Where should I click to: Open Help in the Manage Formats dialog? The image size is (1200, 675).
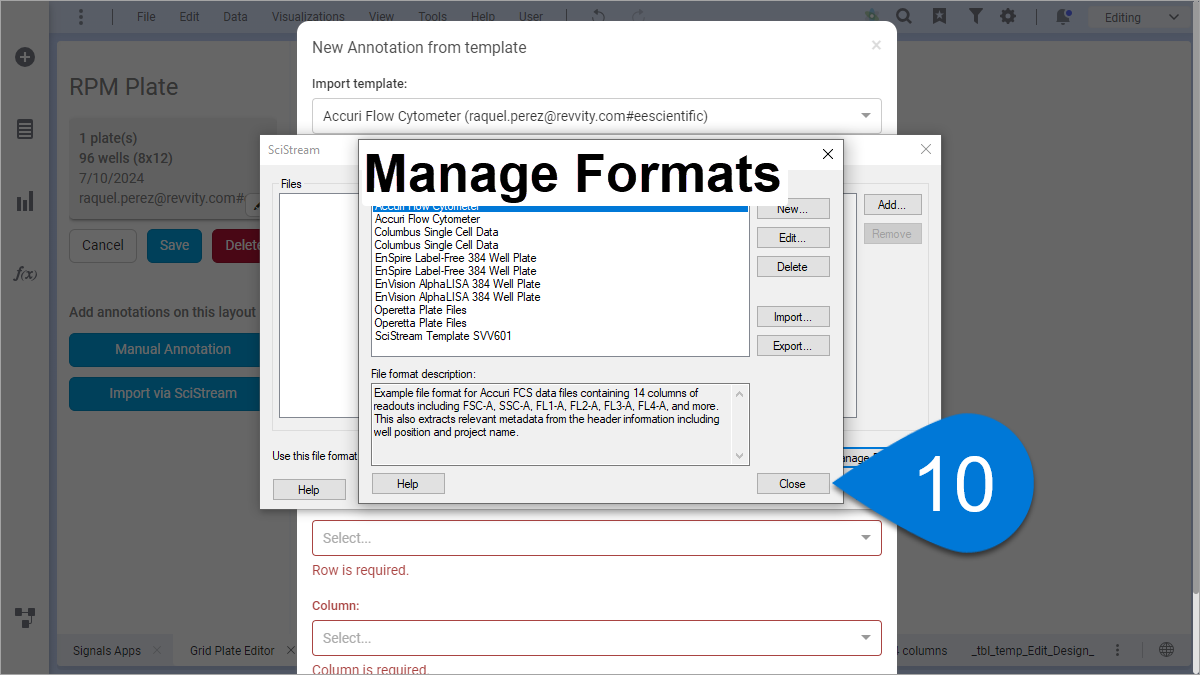(x=408, y=484)
